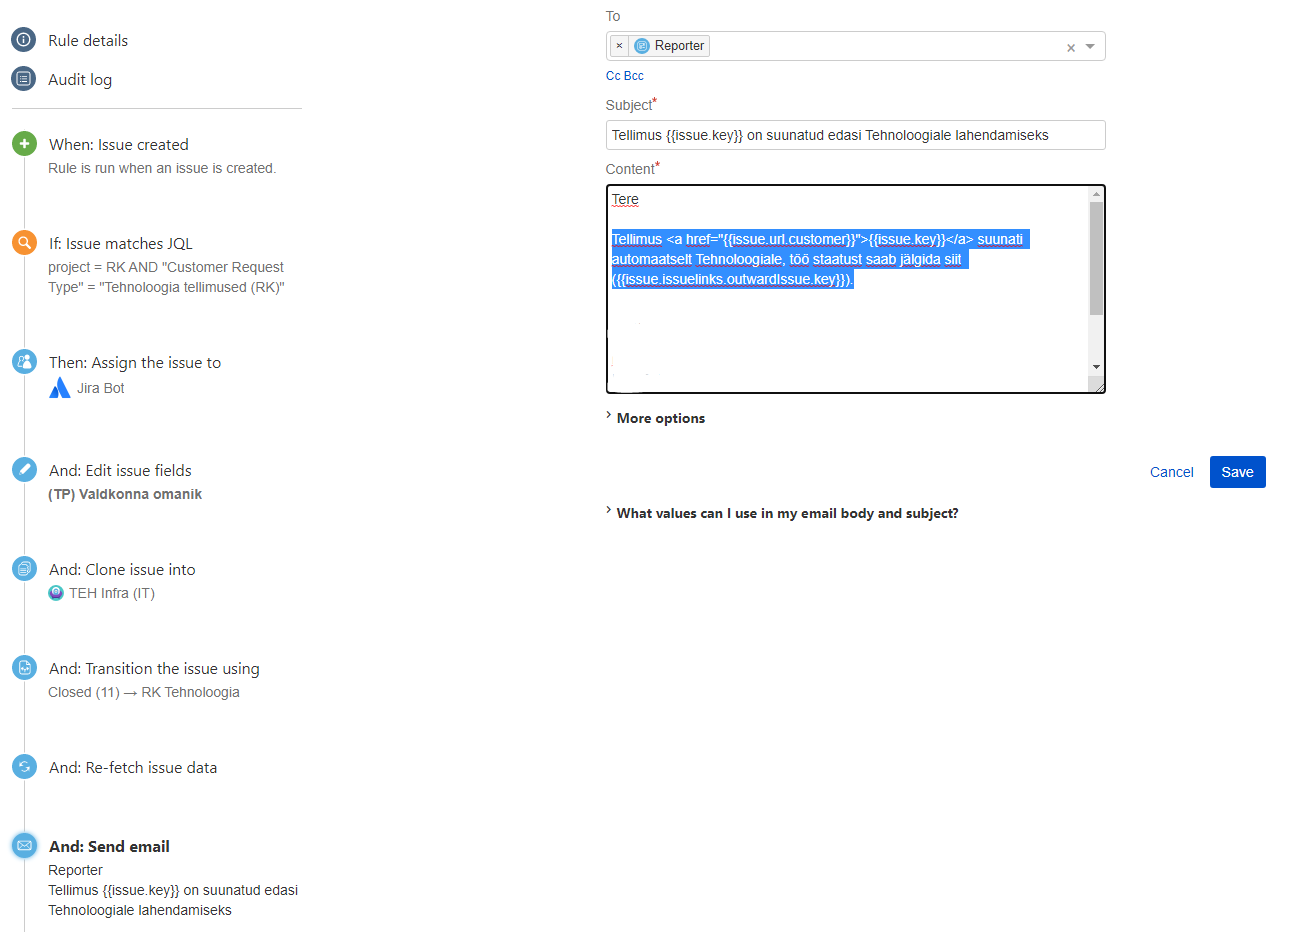Select Then: Assign the issue to step

point(135,362)
